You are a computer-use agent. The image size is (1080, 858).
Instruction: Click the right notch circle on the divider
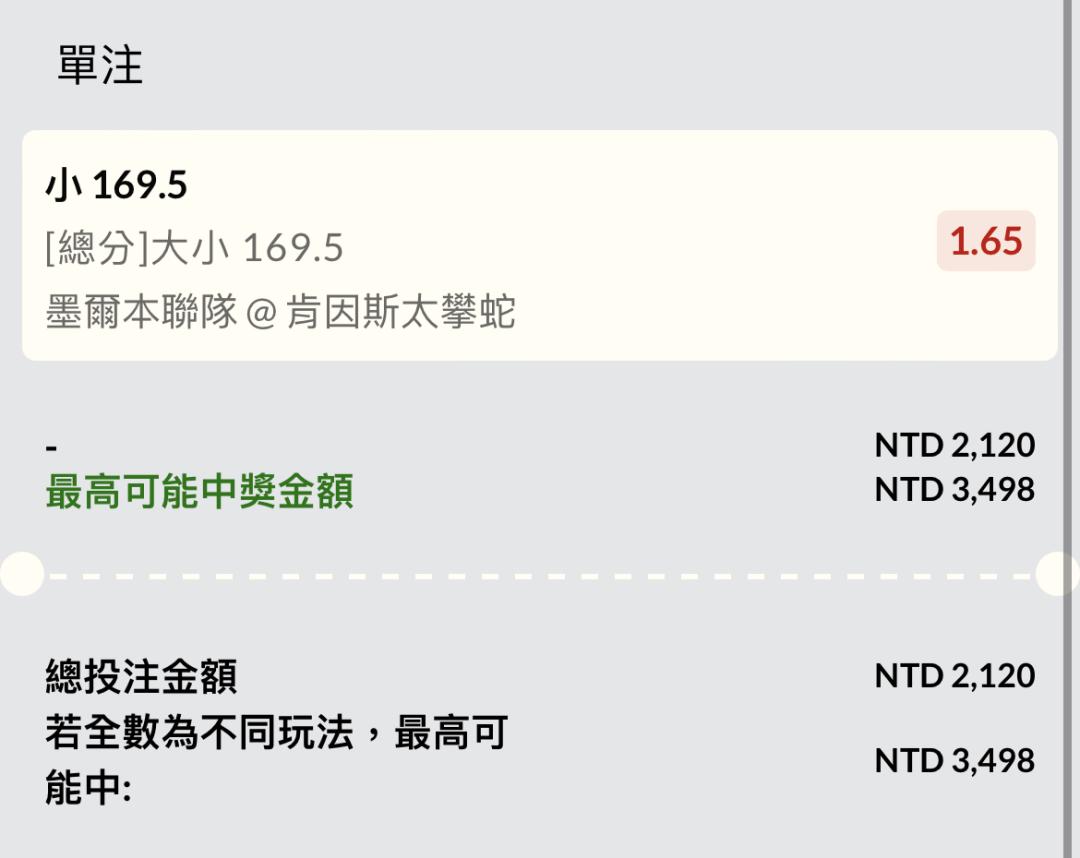coord(1058,575)
